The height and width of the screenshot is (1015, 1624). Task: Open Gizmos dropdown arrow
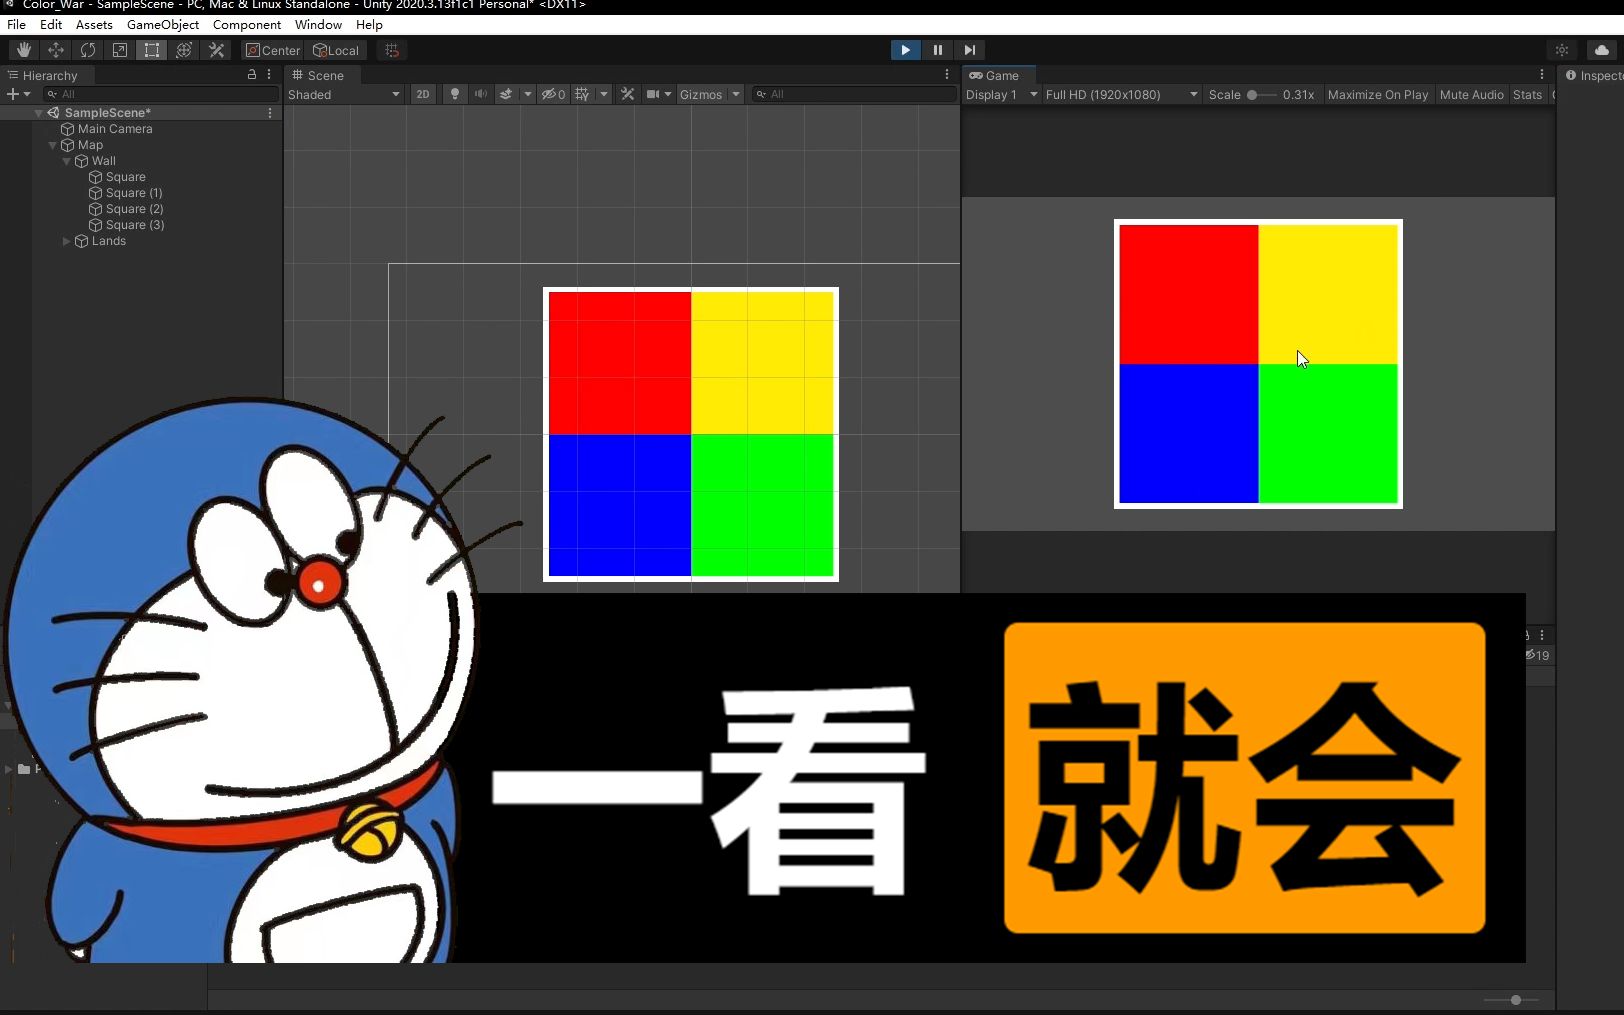click(x=736, y=94)
